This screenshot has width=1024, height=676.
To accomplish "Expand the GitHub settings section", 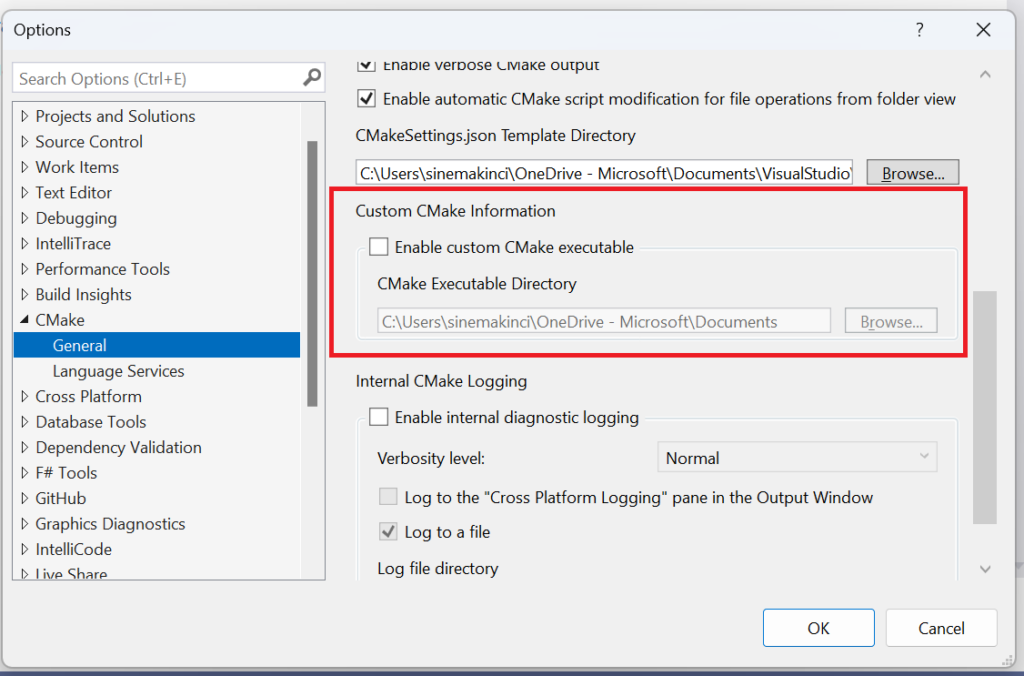I will click(x=23, y=497).
